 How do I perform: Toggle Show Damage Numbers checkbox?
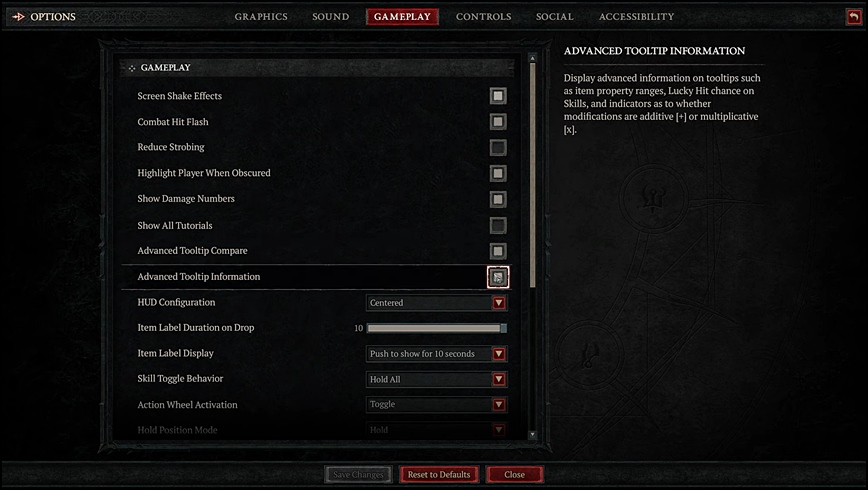click(498, 199)
